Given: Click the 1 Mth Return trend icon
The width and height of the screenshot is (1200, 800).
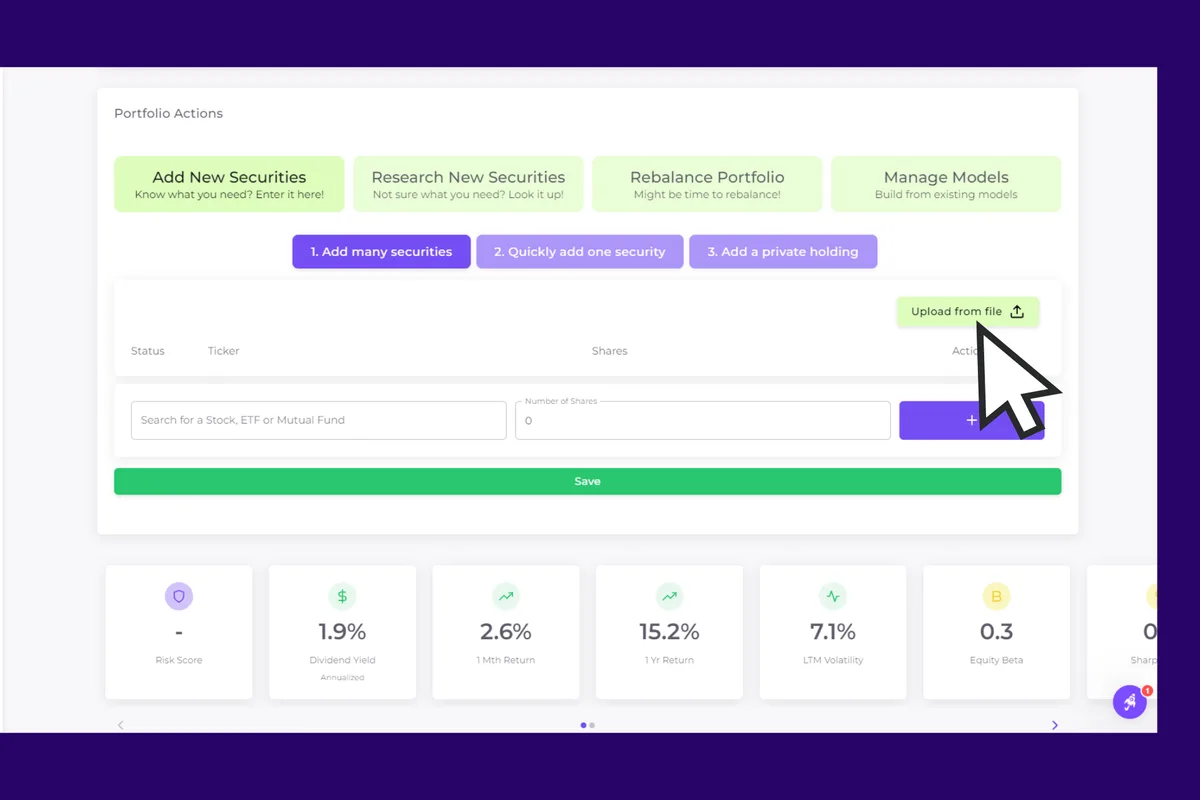Looking at the screenshot, I should (506, 596).
